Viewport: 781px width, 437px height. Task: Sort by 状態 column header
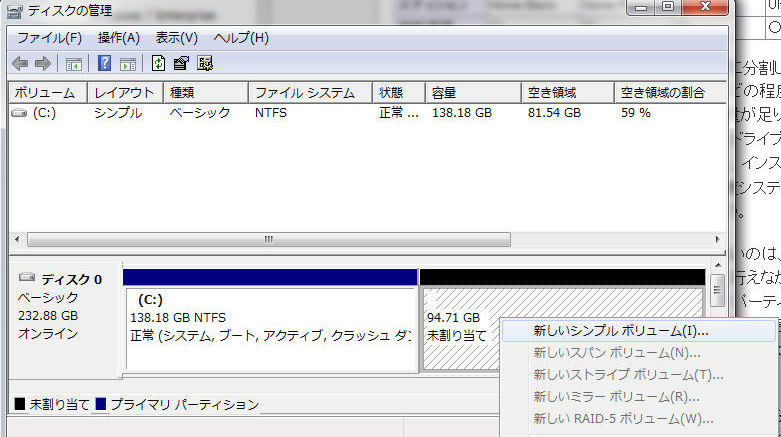click(399, 93)
